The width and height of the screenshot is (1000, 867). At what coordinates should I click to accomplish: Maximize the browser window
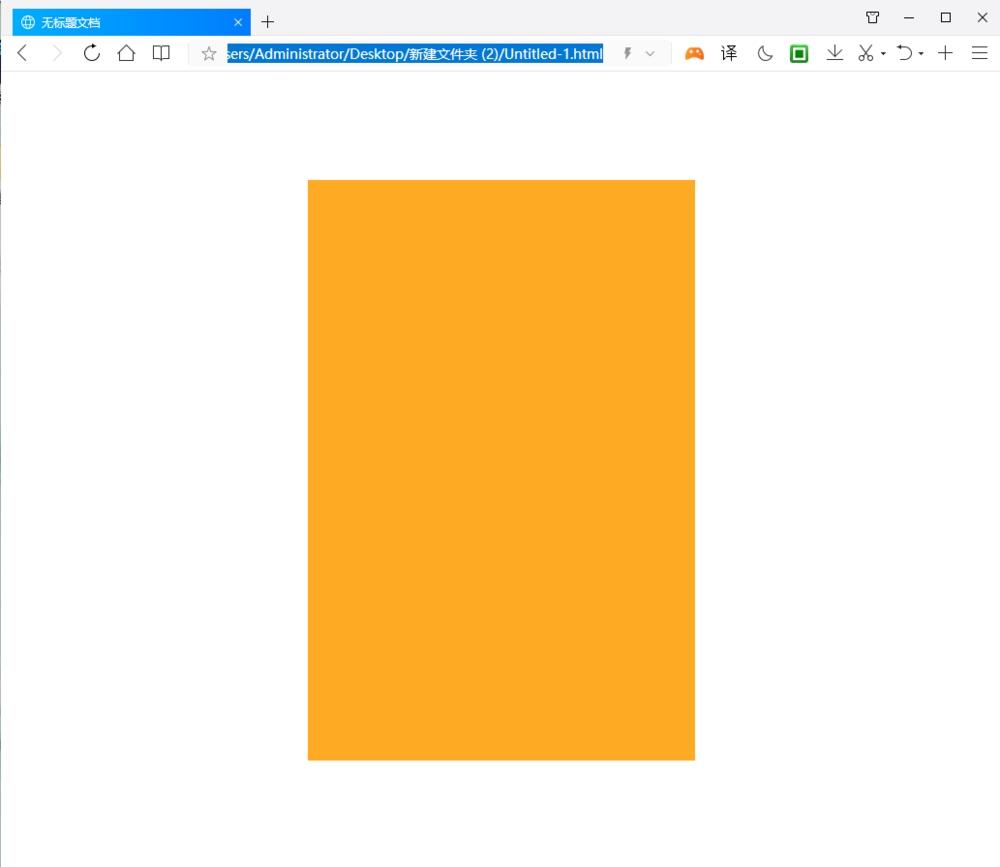[x=946, y=18]
